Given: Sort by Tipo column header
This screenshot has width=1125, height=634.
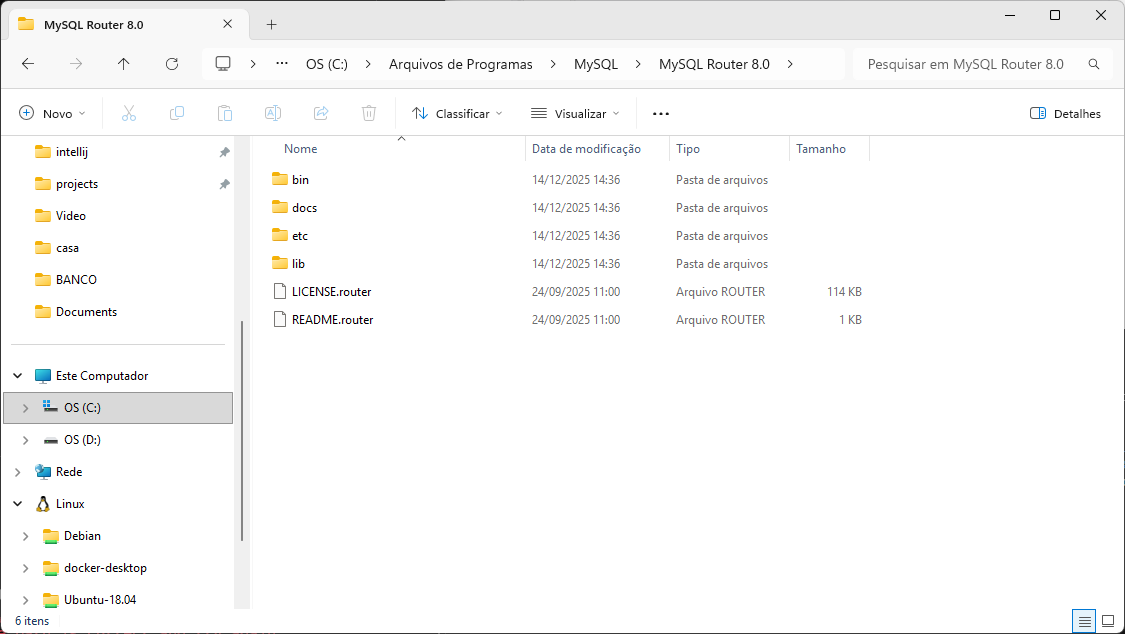Looking at the screenshot, I should pos(687,148).
